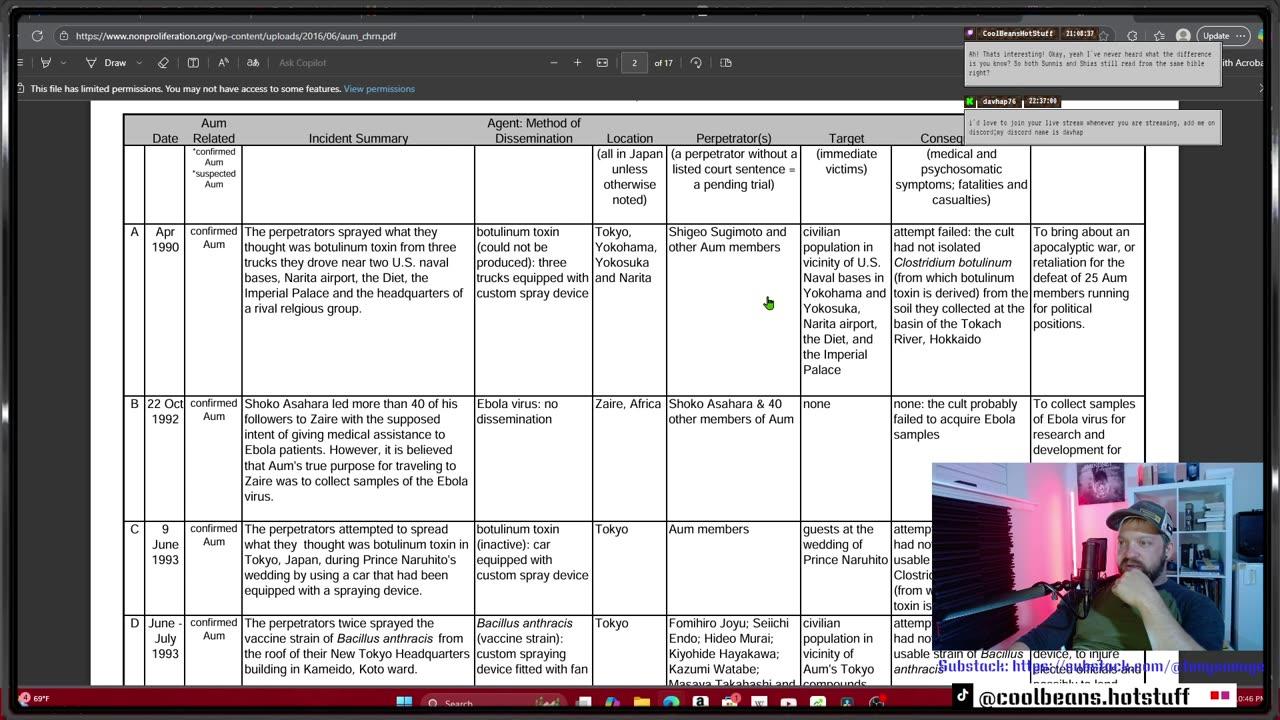The width and height of the screenshot is (1280, 720).
Task: Open the View permissions link
Action: (379, 89)
